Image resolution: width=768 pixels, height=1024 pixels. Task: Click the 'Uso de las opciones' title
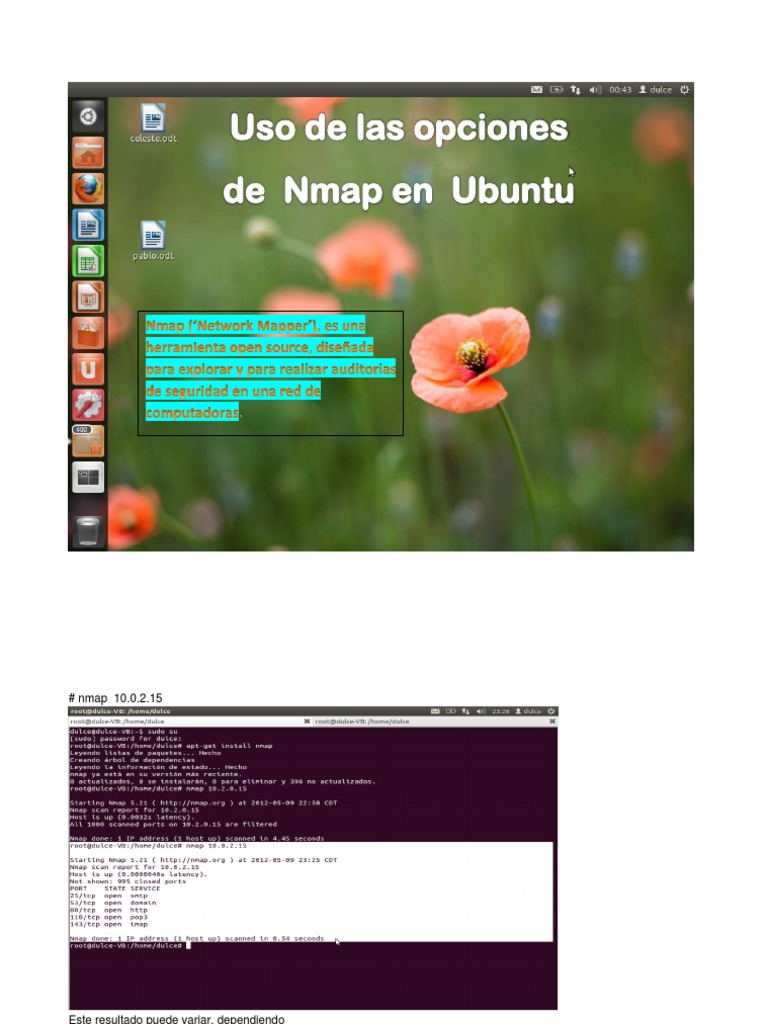tap(399, 128)
